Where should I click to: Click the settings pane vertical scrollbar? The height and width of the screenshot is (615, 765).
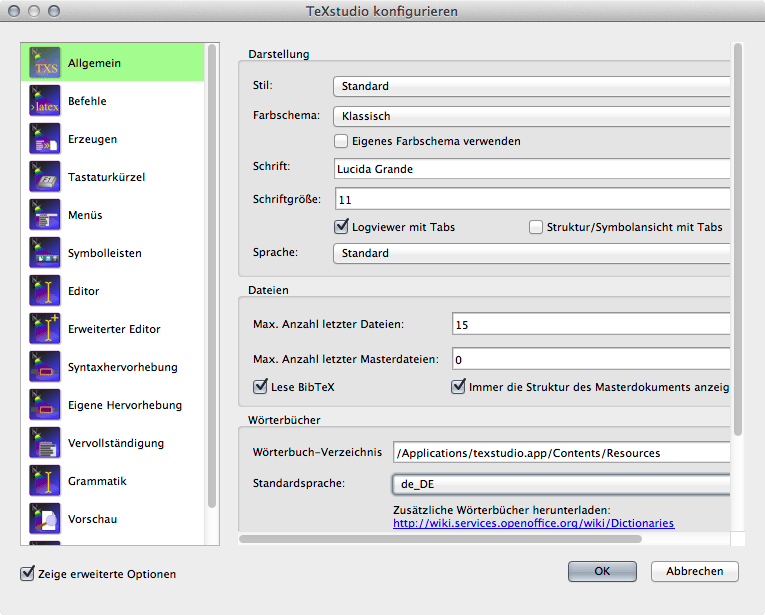tap(738, 239)
